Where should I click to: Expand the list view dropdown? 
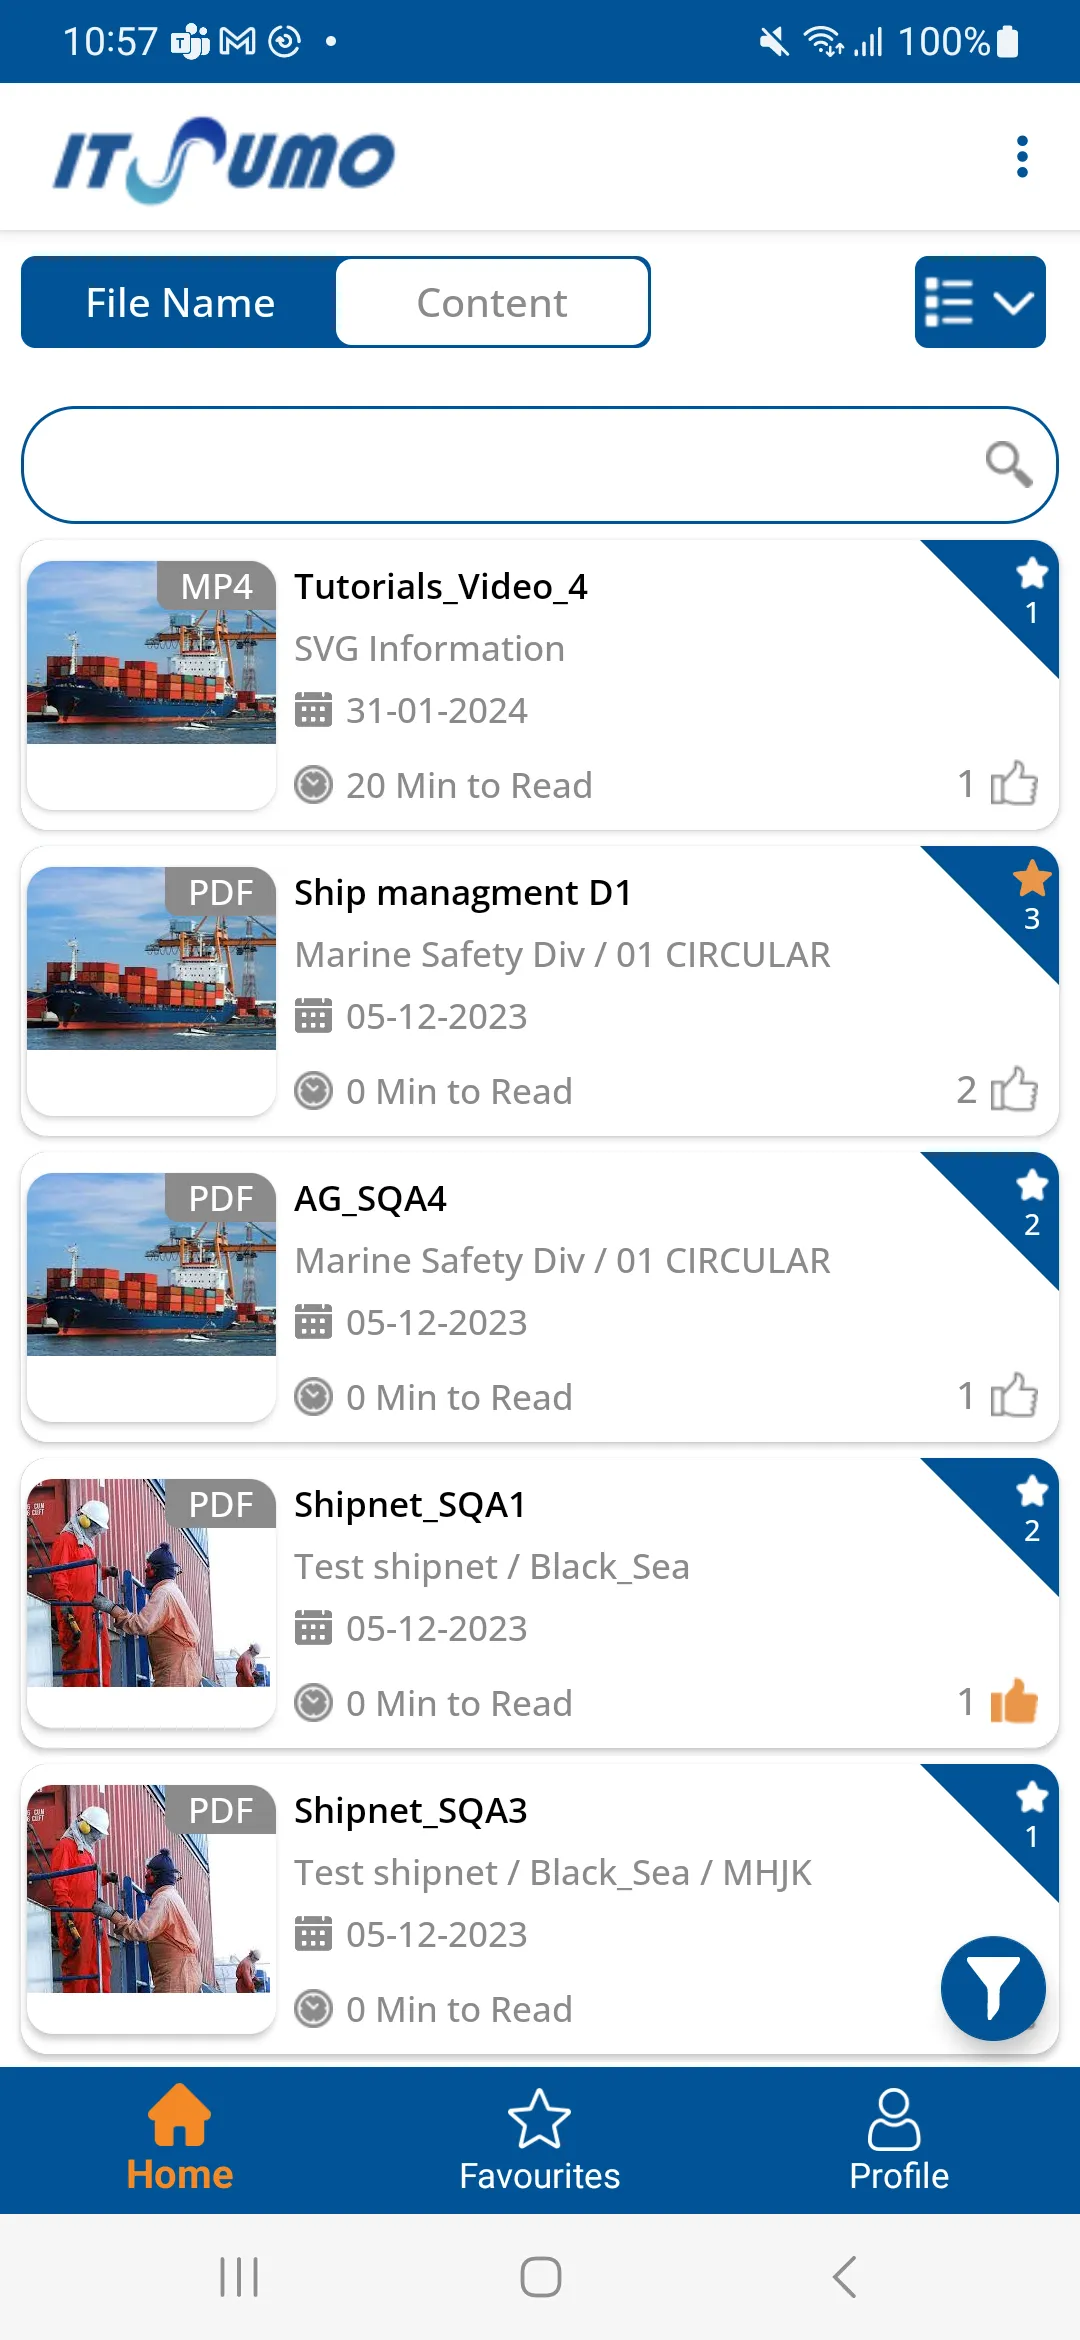(980, 302)
